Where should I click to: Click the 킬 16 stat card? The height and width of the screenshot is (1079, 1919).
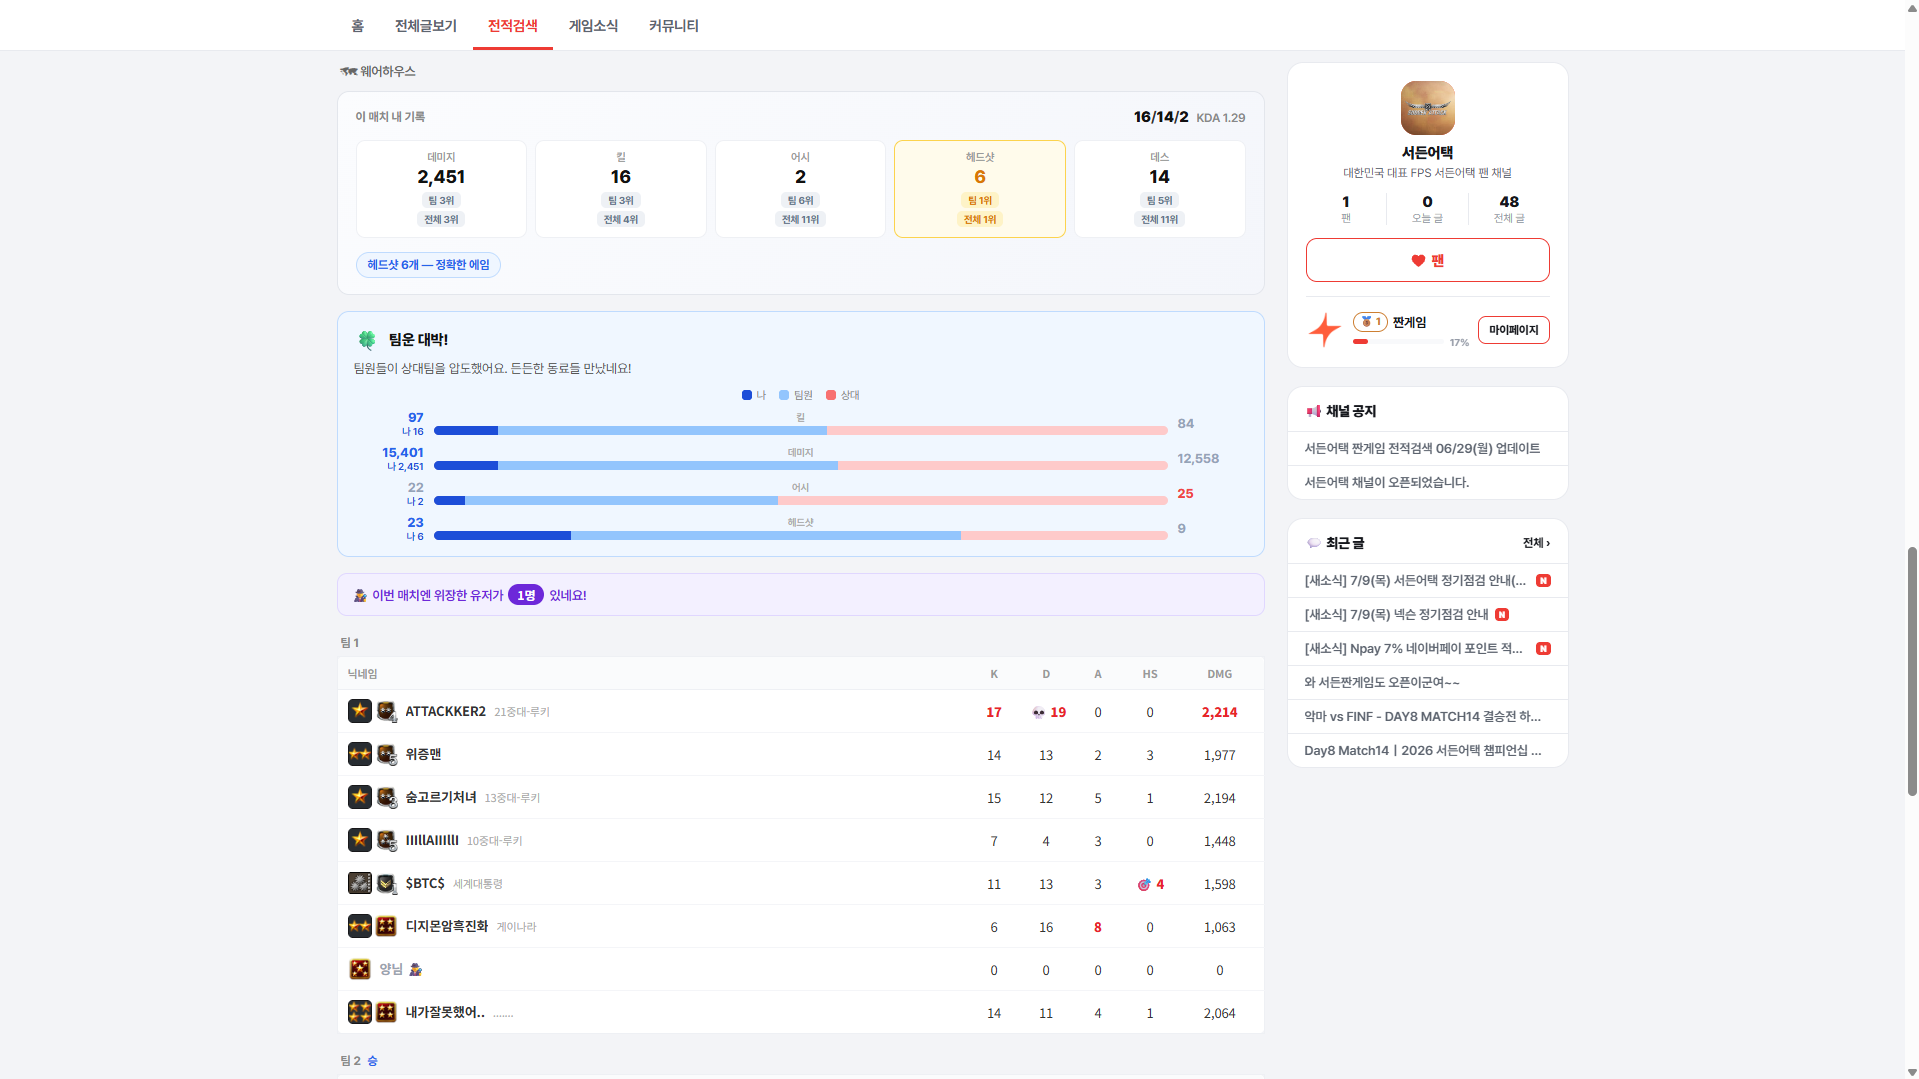click(620, 189)
